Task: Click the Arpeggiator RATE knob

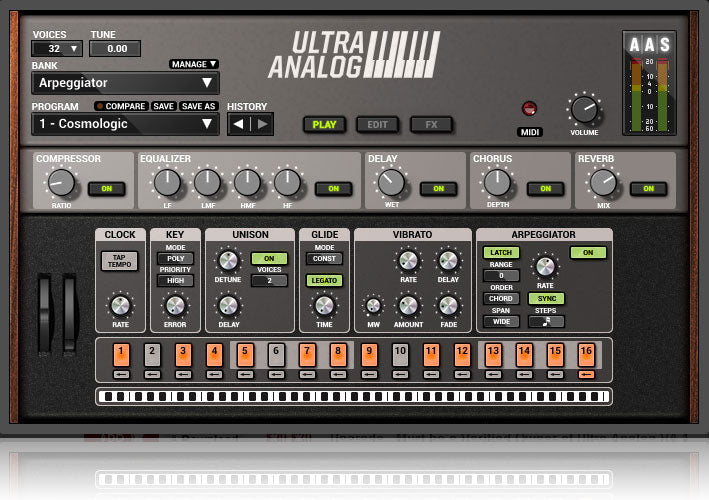Action: coord(545,267)
